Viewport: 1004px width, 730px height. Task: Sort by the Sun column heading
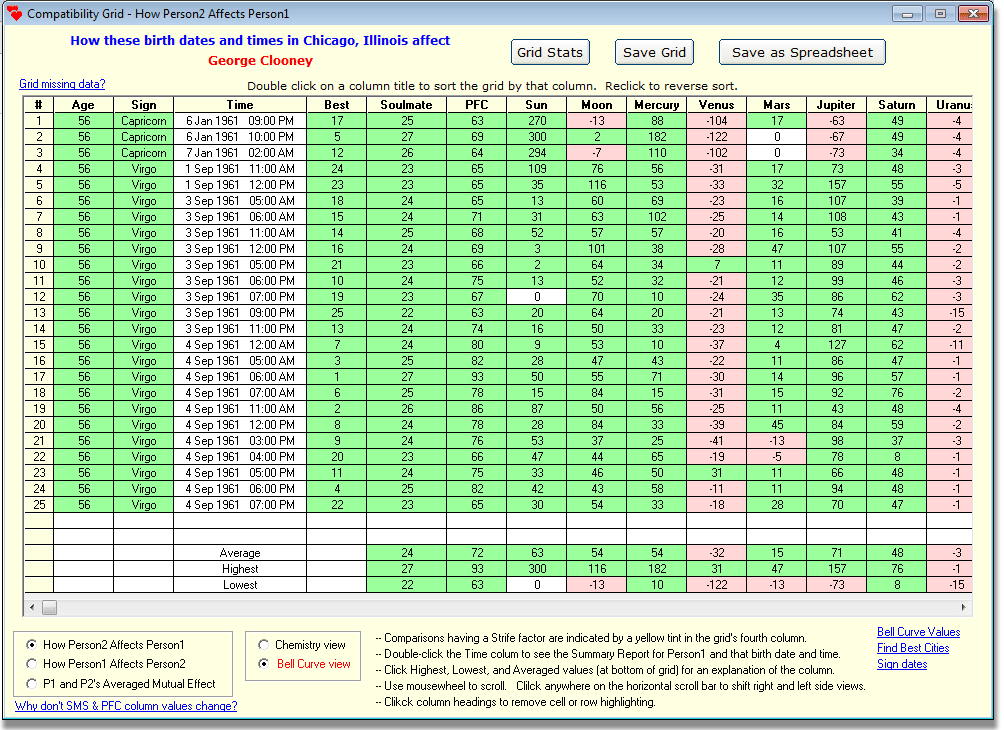(536, 104)
